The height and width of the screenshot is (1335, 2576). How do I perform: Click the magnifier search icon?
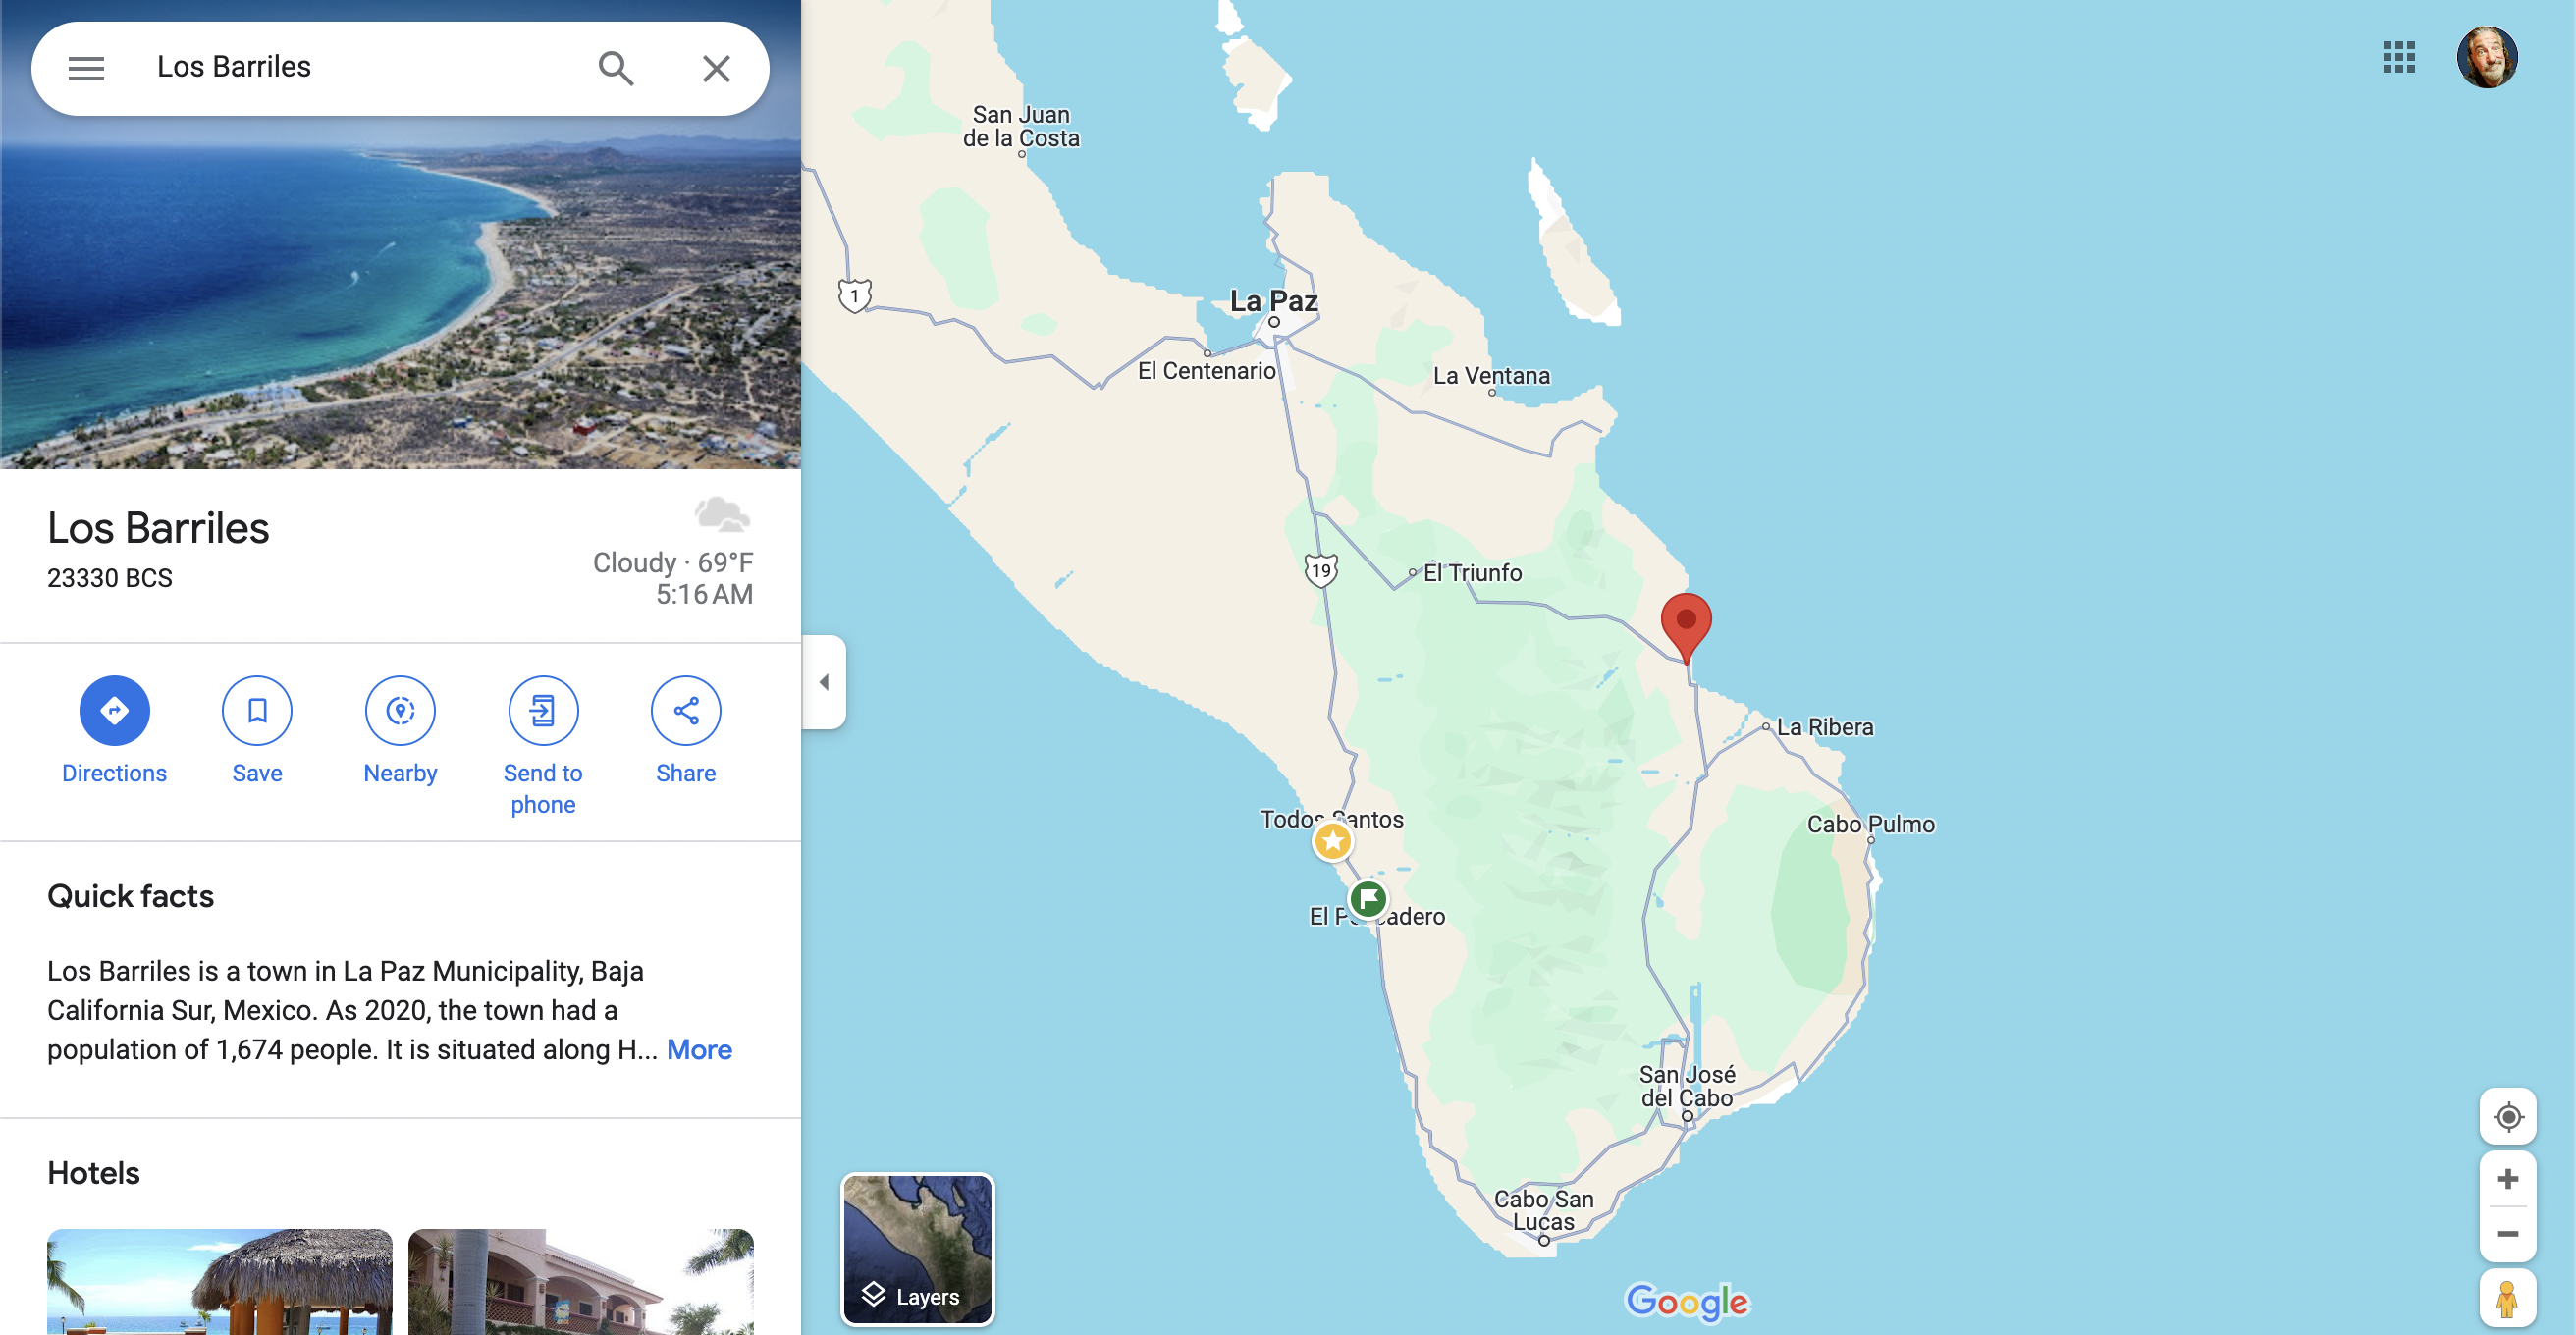point(616,68)
